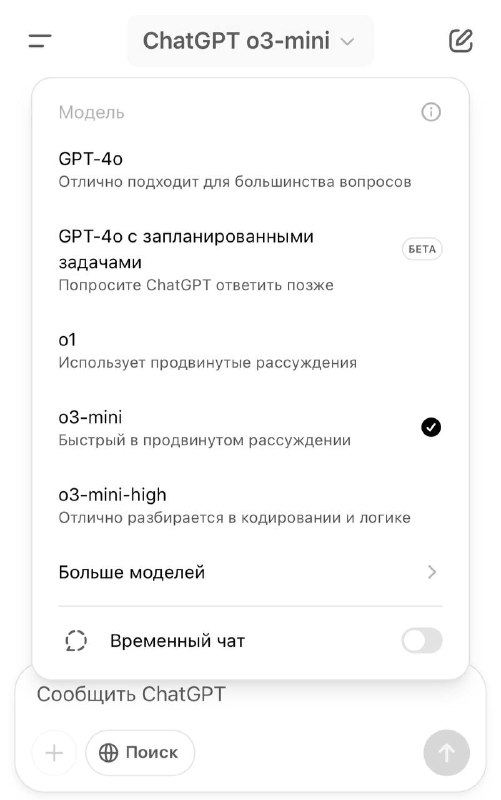Expand Больше моделей chevron
Image resolution: width=501 pixels, height=800 pixels.
(432, 572)
